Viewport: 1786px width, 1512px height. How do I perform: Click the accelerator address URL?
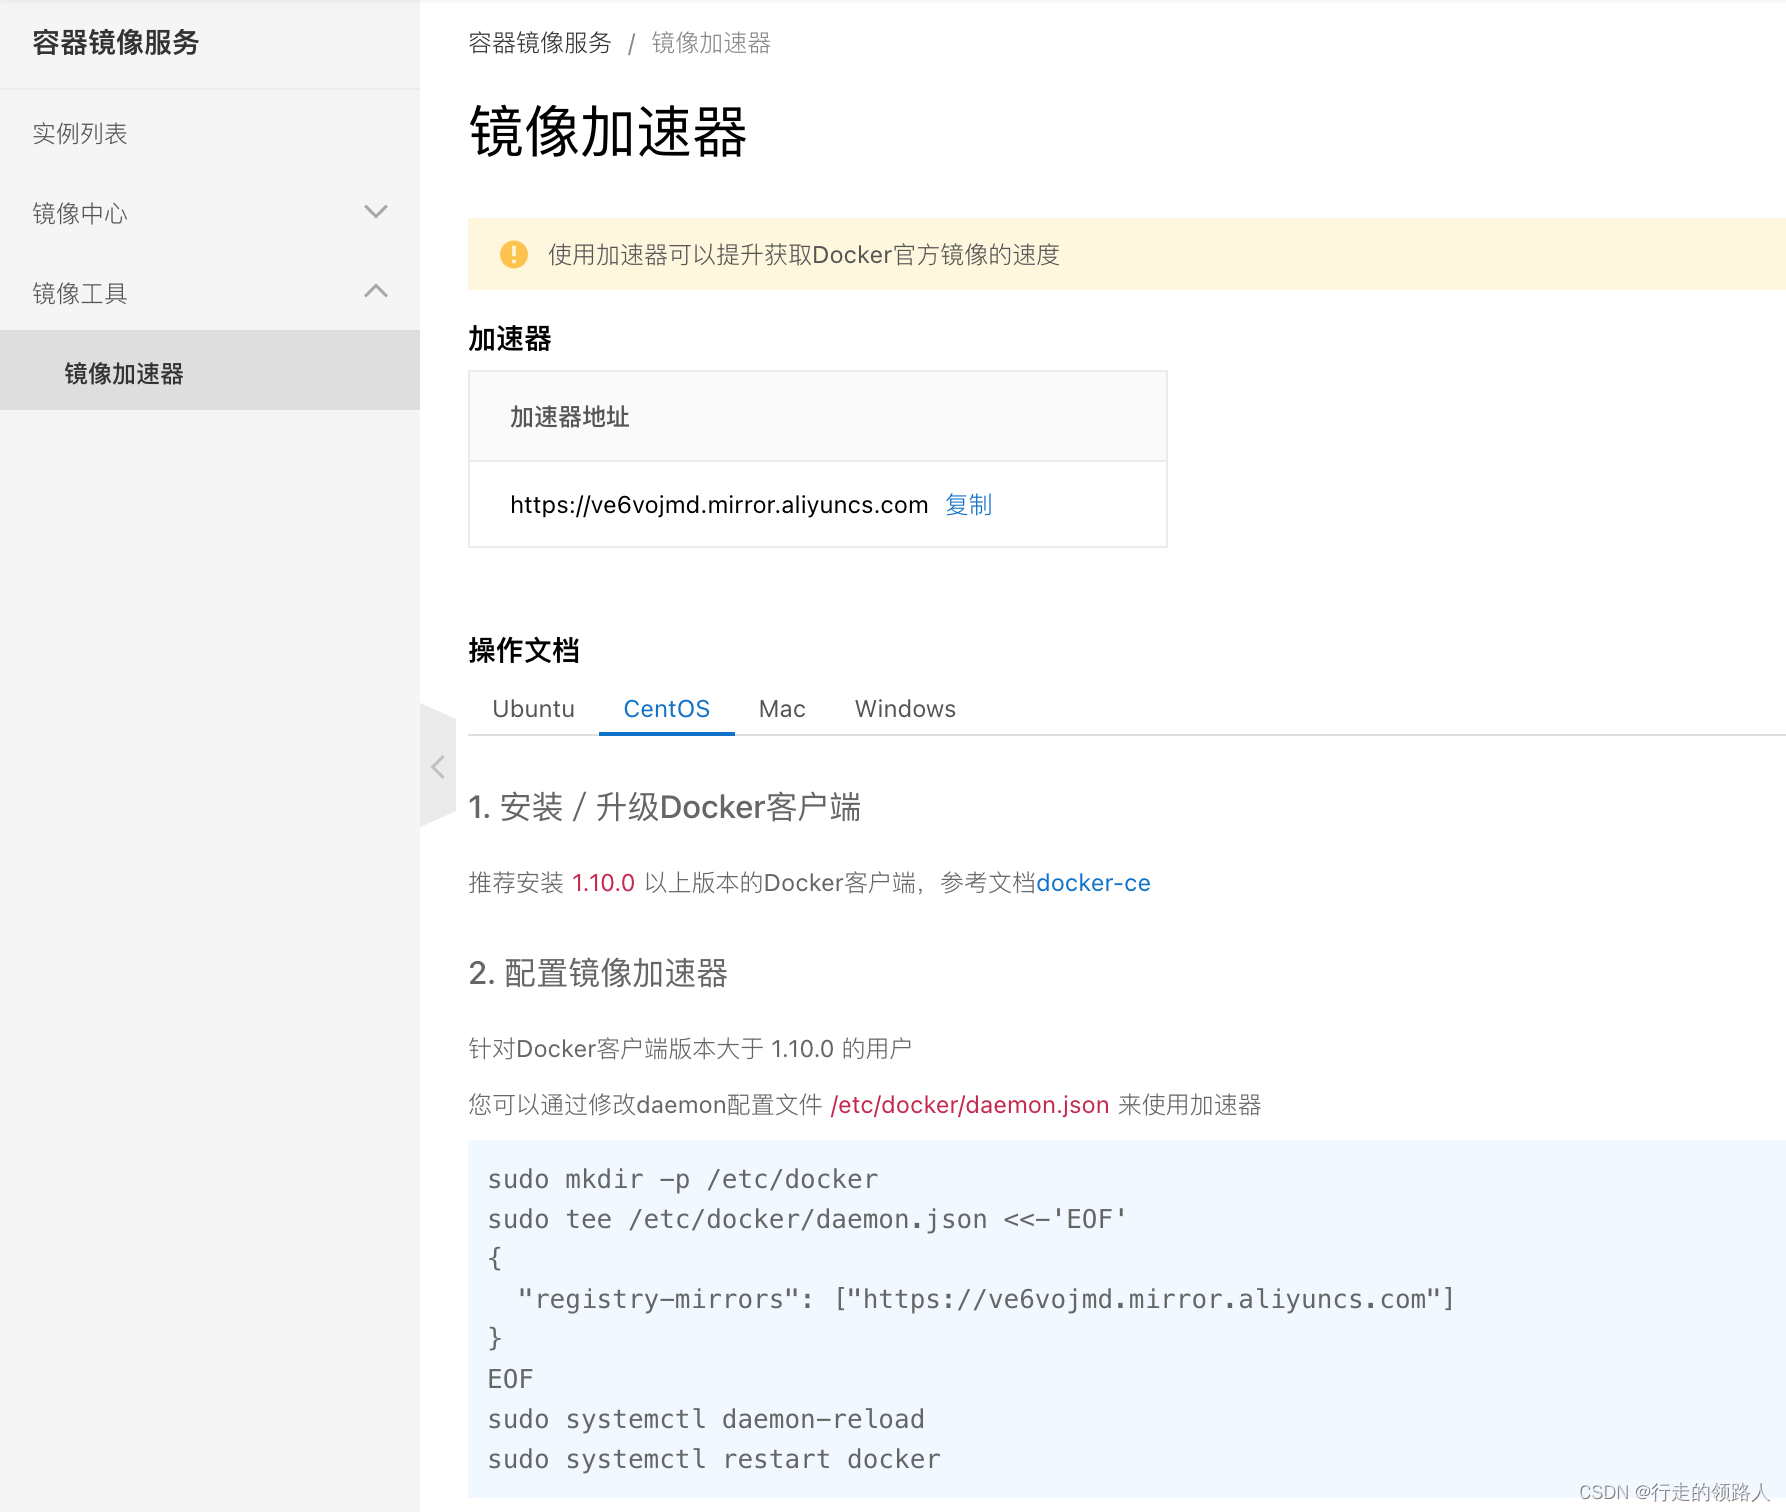[x=719, y=505]
